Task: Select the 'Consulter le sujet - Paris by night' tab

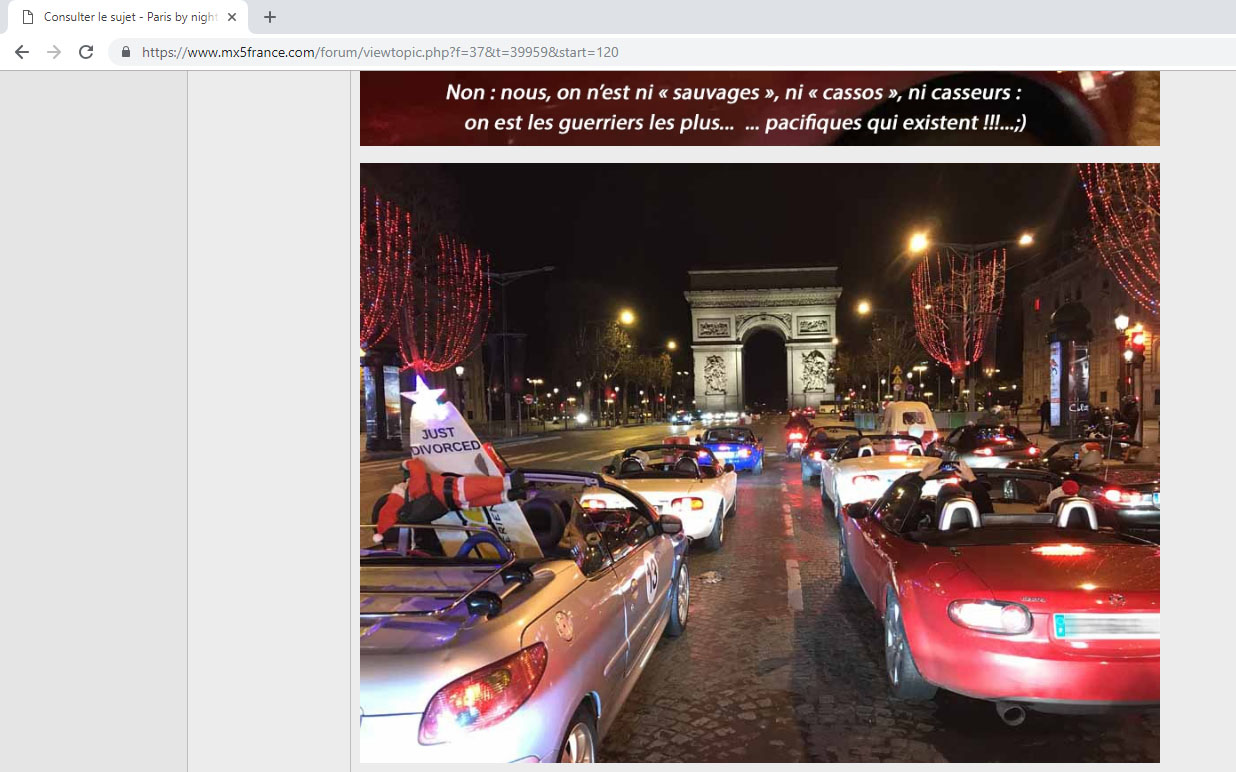Action: tap(129, 17)
